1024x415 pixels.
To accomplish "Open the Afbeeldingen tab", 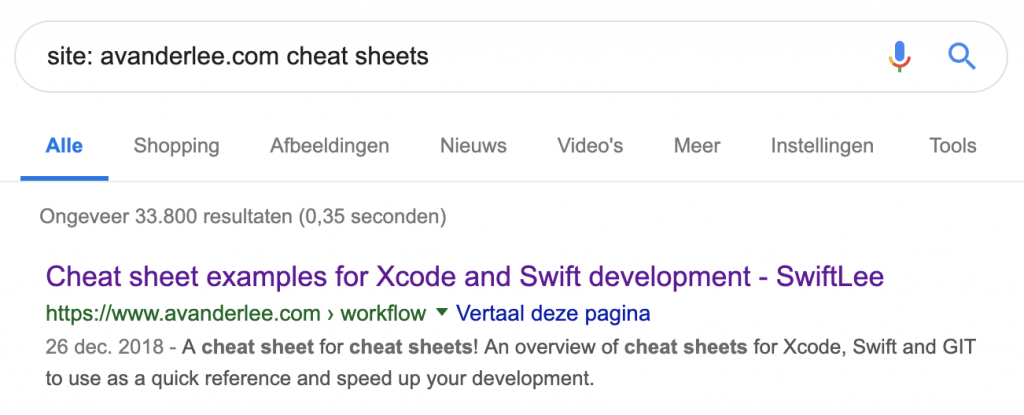I will pyautogui.click(x=329, y=146).
